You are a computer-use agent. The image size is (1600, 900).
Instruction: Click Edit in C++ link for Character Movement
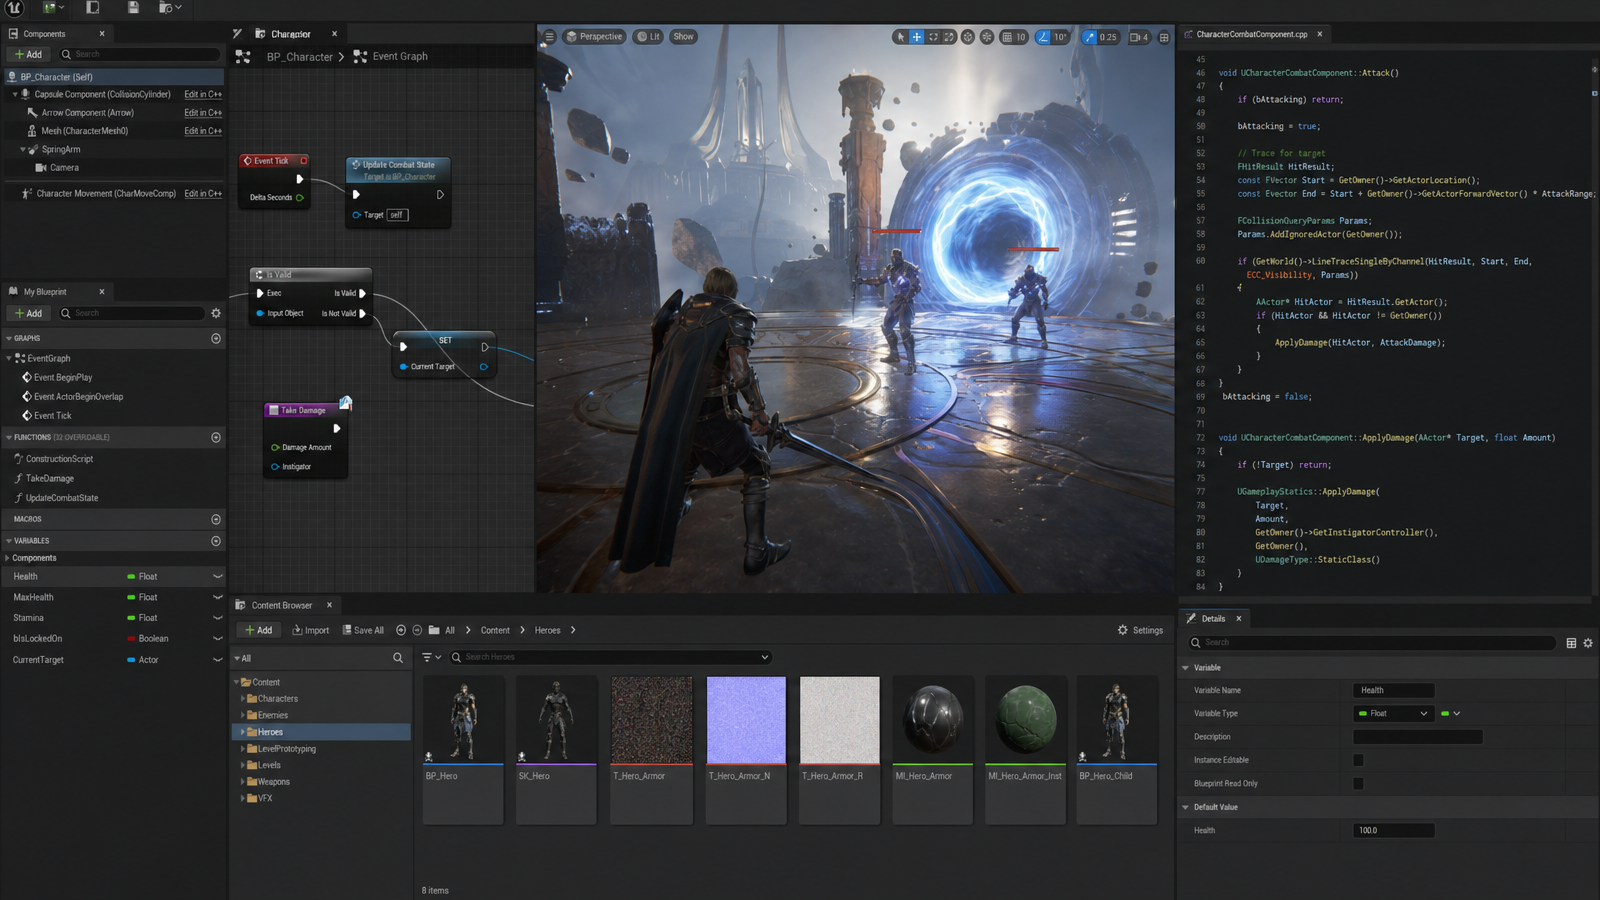tap(203, 194)
